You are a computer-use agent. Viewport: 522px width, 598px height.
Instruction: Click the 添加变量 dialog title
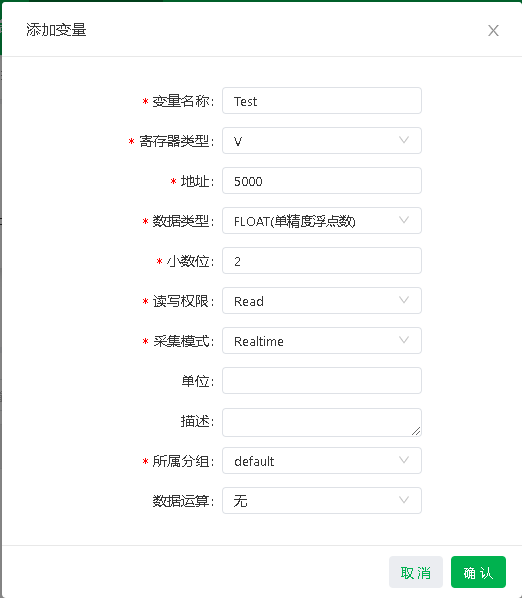(56, 30)
